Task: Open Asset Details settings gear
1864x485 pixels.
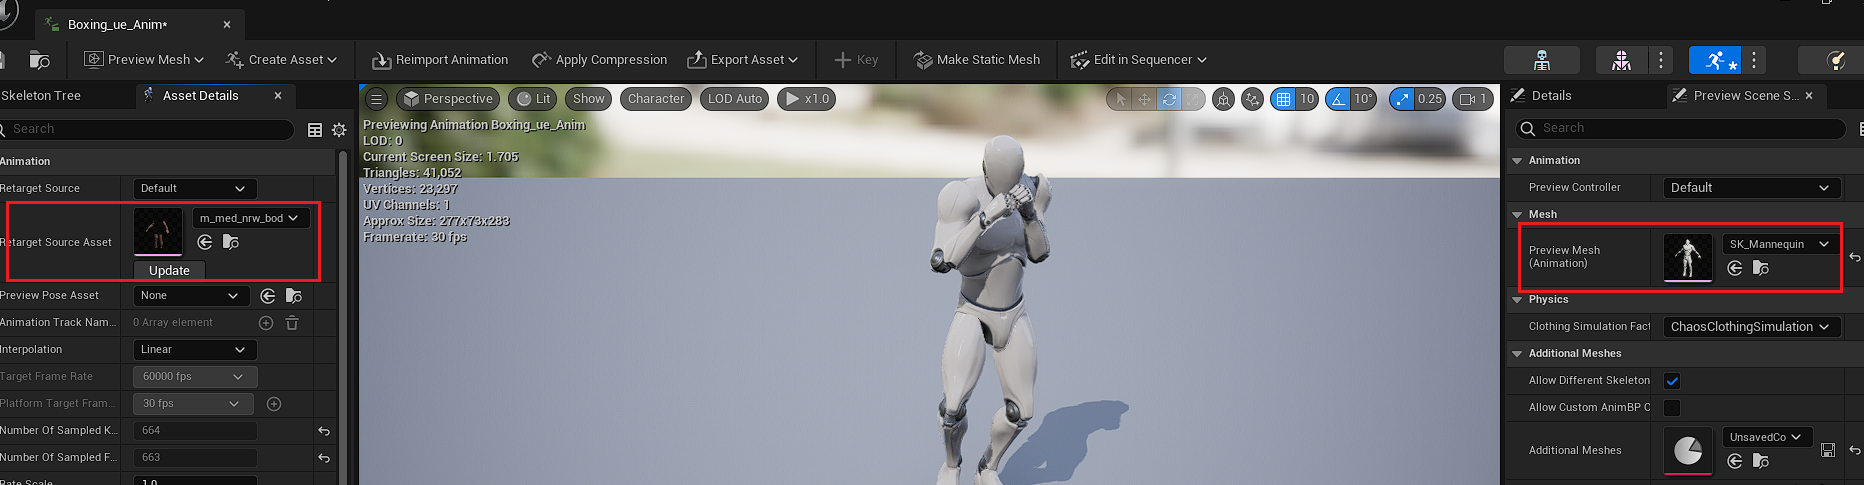Action: click(x=339, y=130)
